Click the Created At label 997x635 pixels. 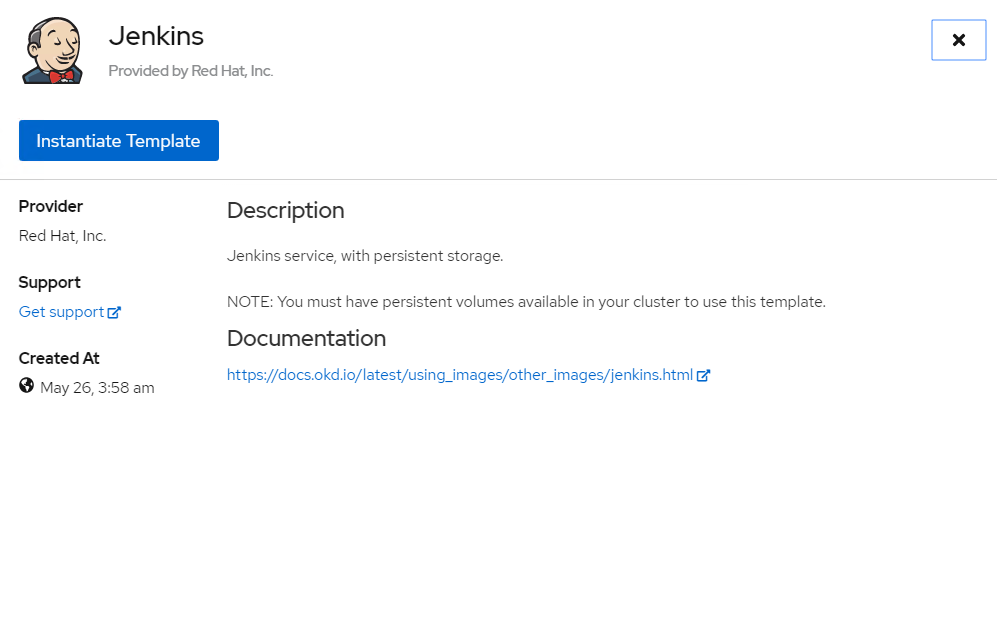[59, 358]
